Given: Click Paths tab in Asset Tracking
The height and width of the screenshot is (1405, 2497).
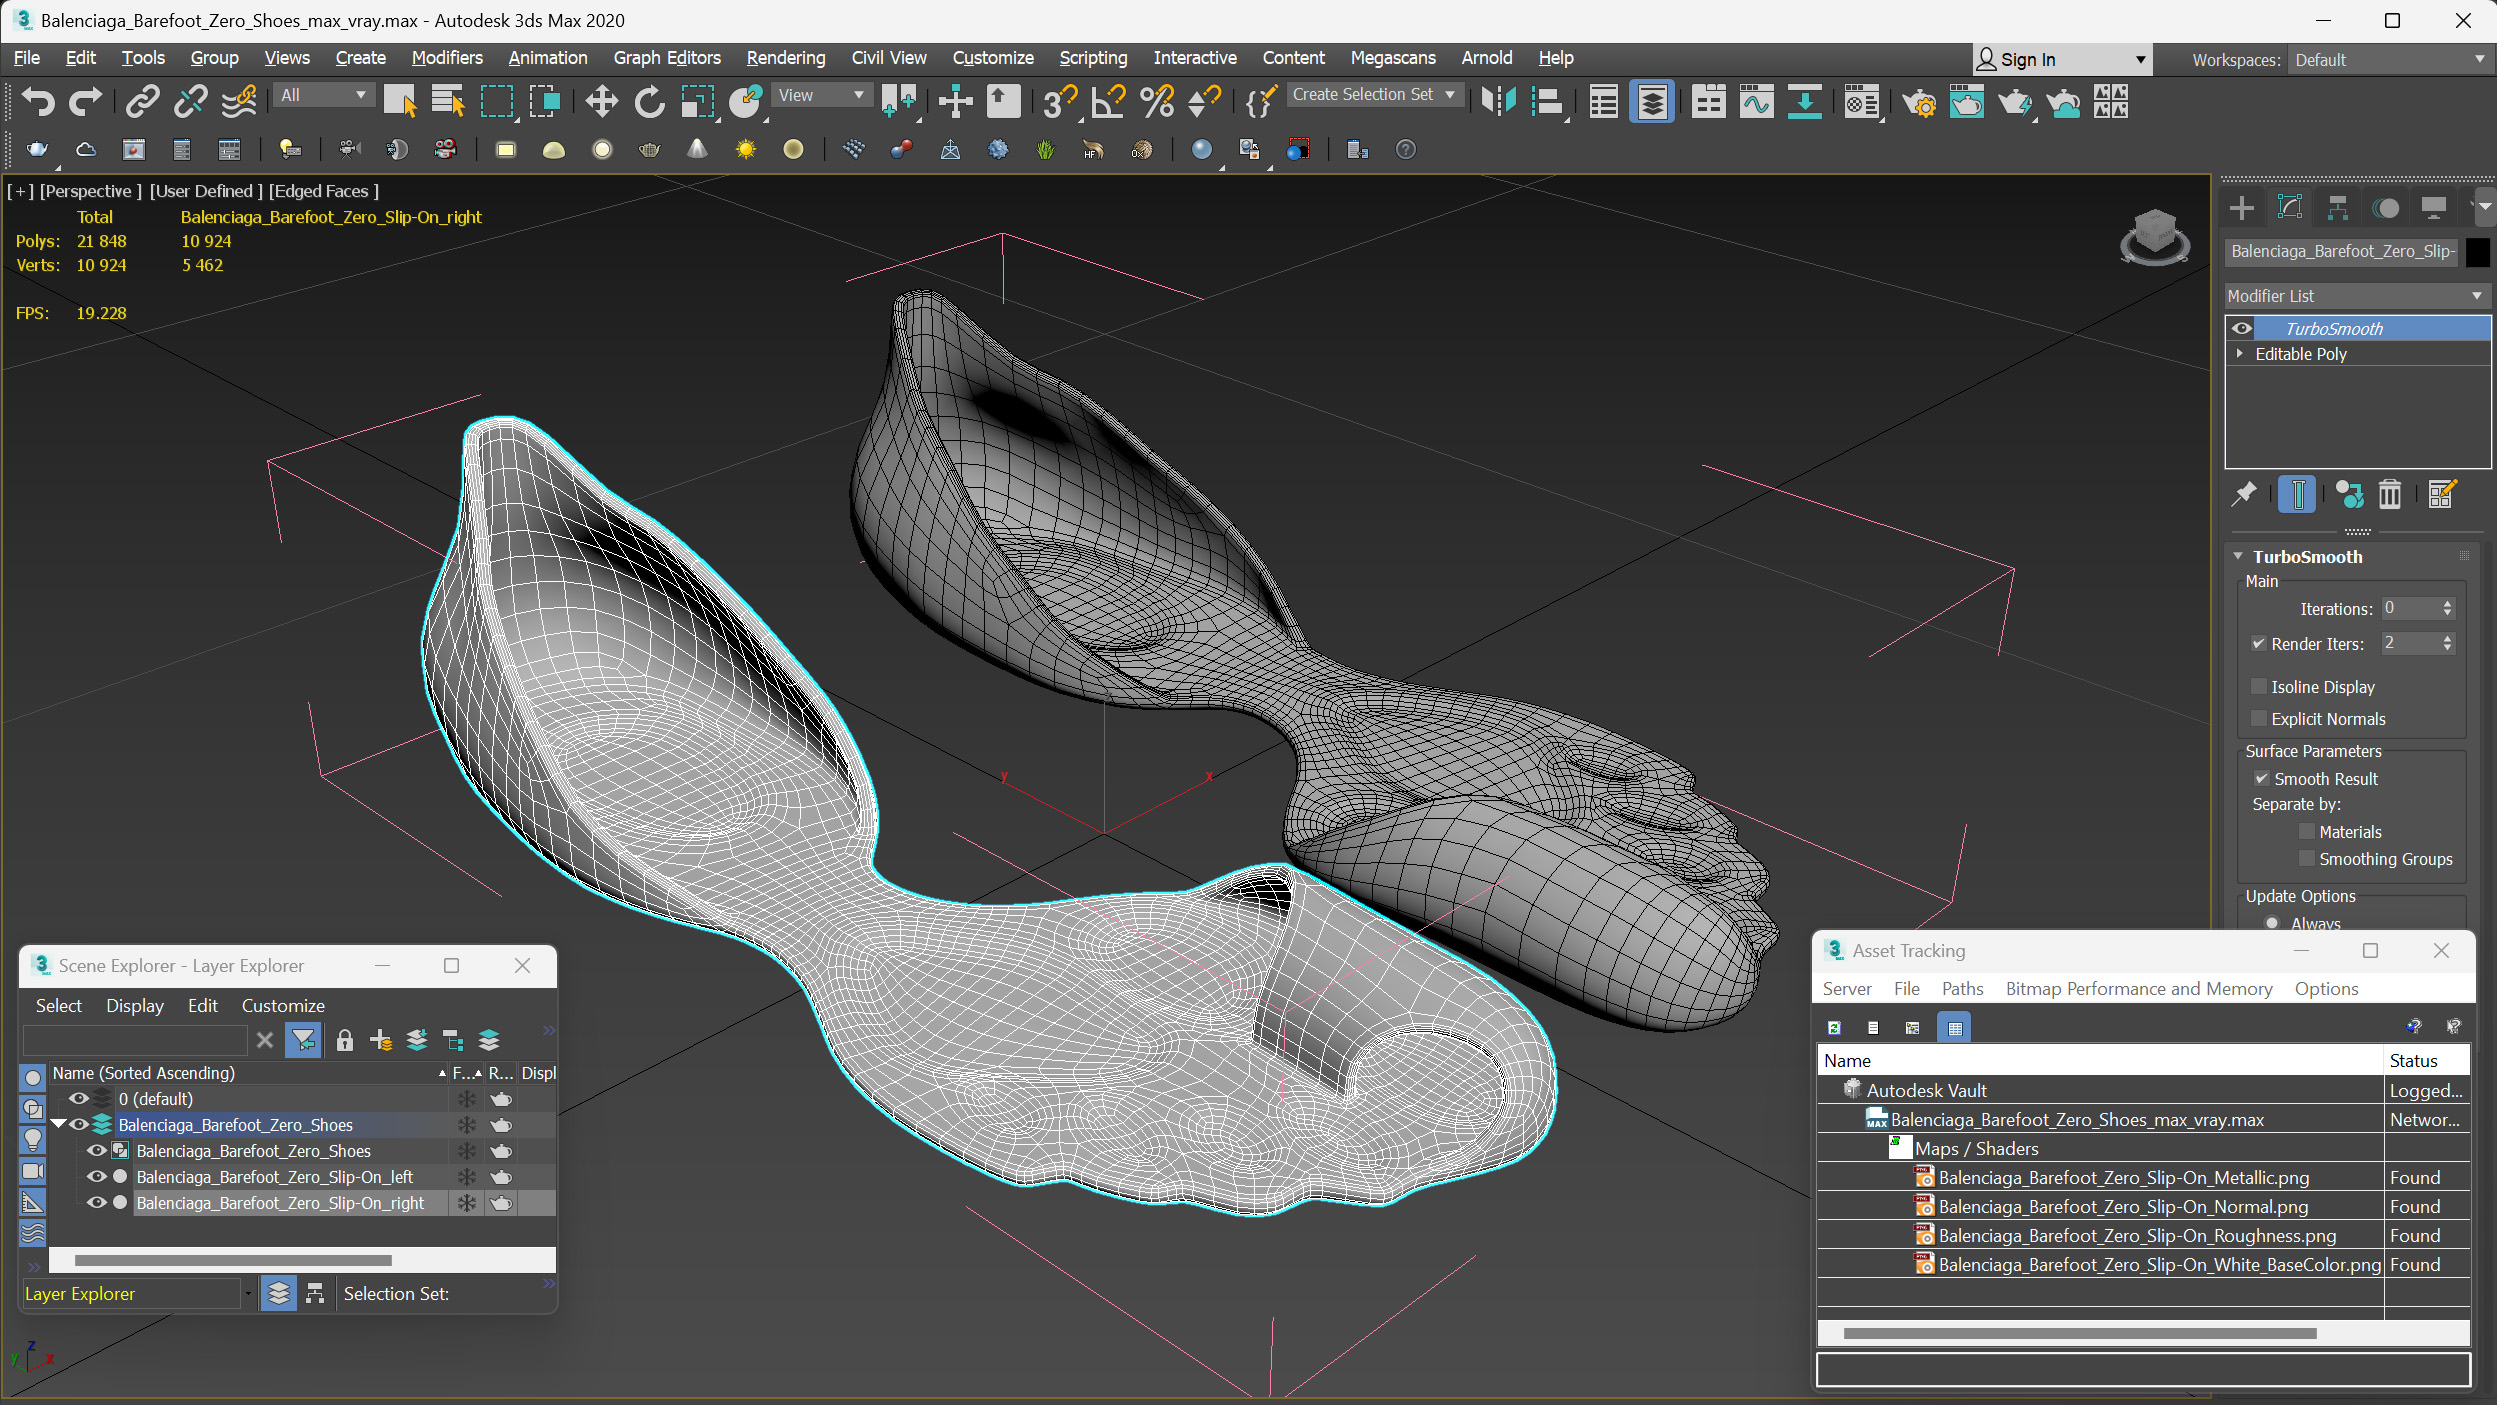Looking at the screenshot, I should [x=1960, y=988].
